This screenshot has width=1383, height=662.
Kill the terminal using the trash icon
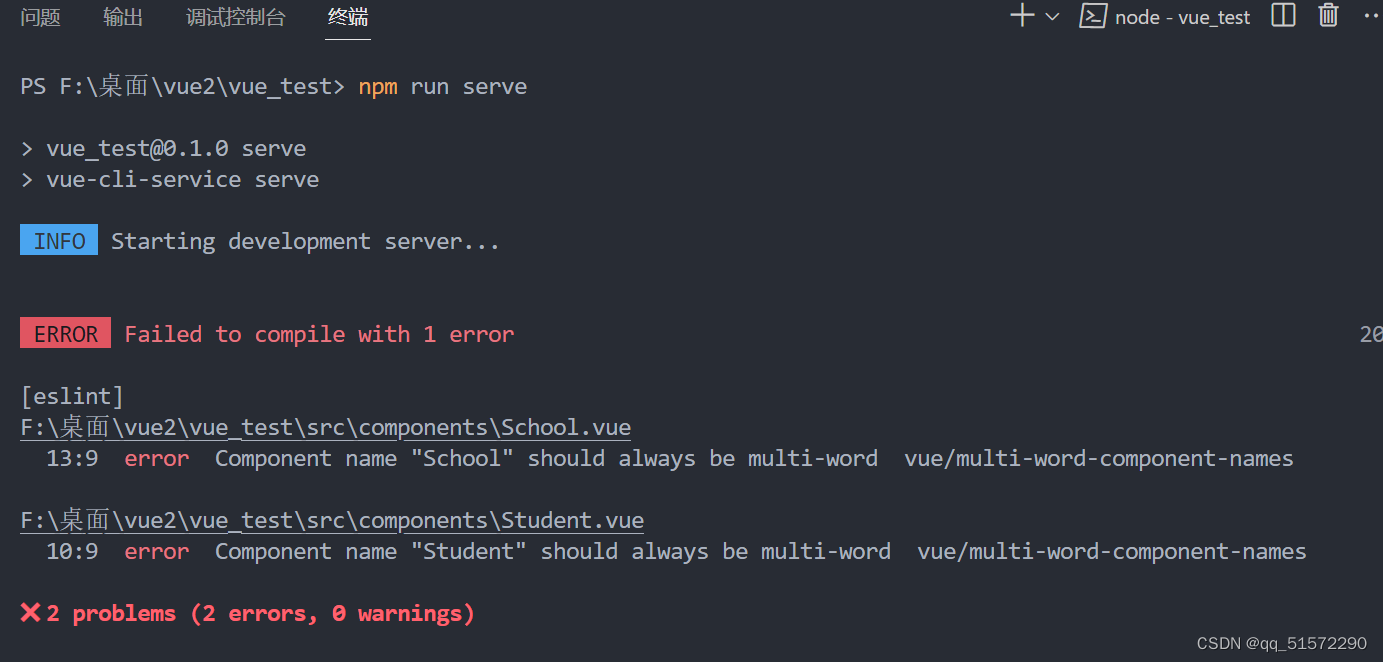coord(1328,16)
